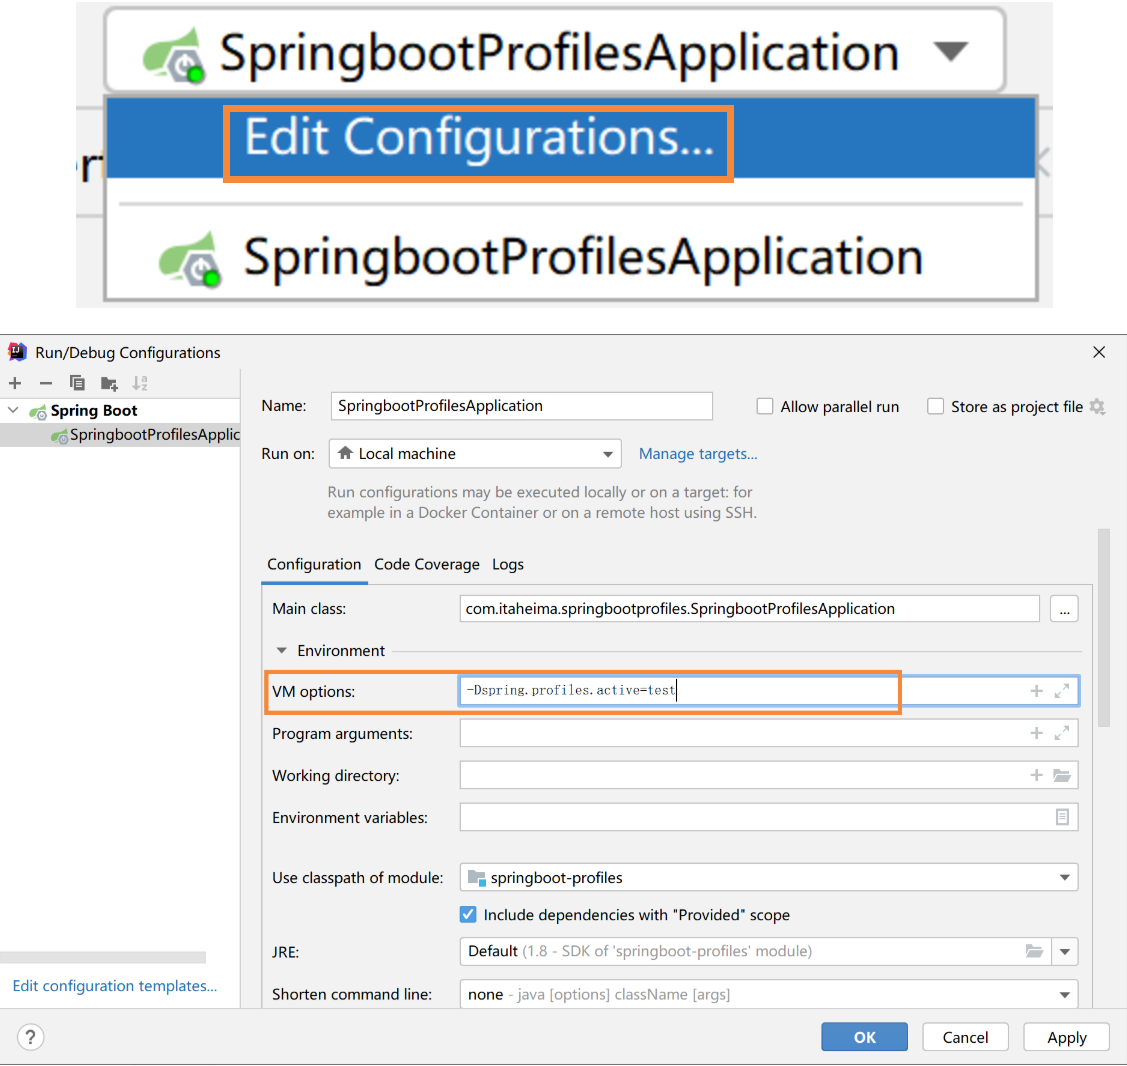Expand the Program arguments field editor
This screenshot has height=1066, width=1127.
tap(1062, 733)
